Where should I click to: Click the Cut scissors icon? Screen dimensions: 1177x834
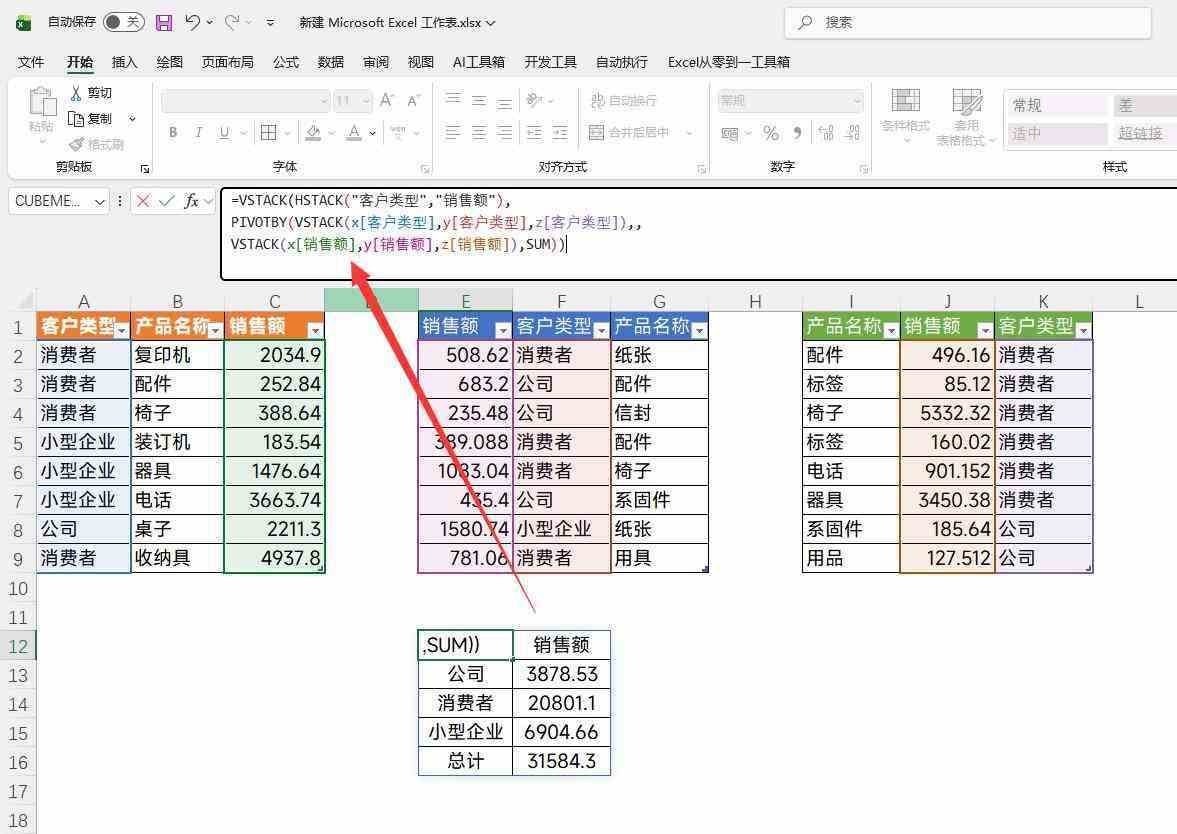click(x=76, y=93)
